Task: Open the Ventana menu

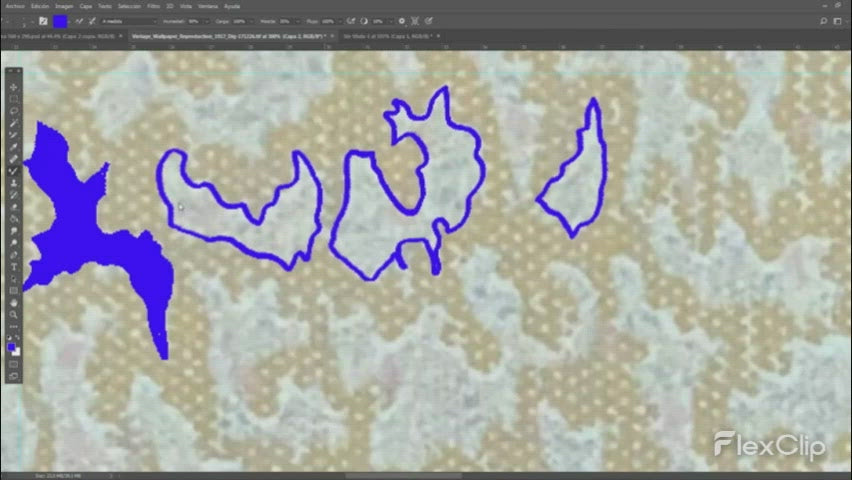Action: 207,5
